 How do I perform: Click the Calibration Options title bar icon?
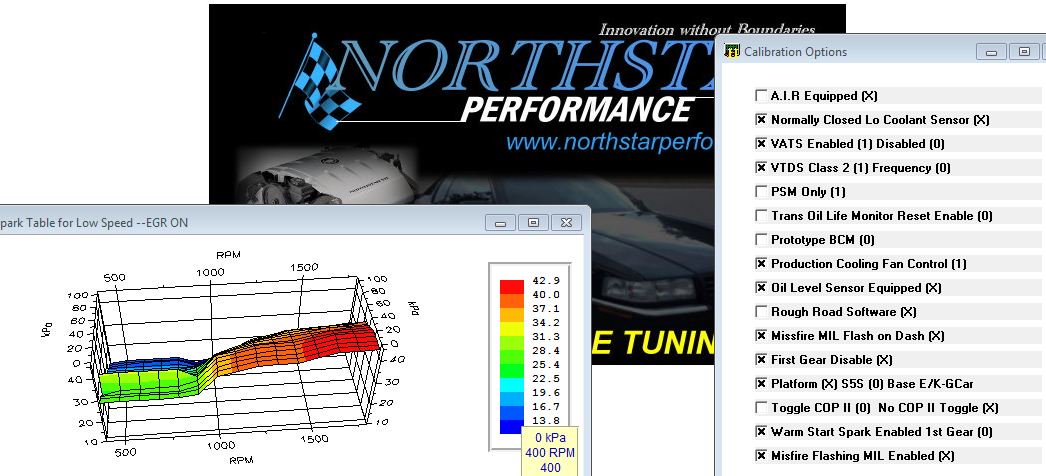coord(733,51)
